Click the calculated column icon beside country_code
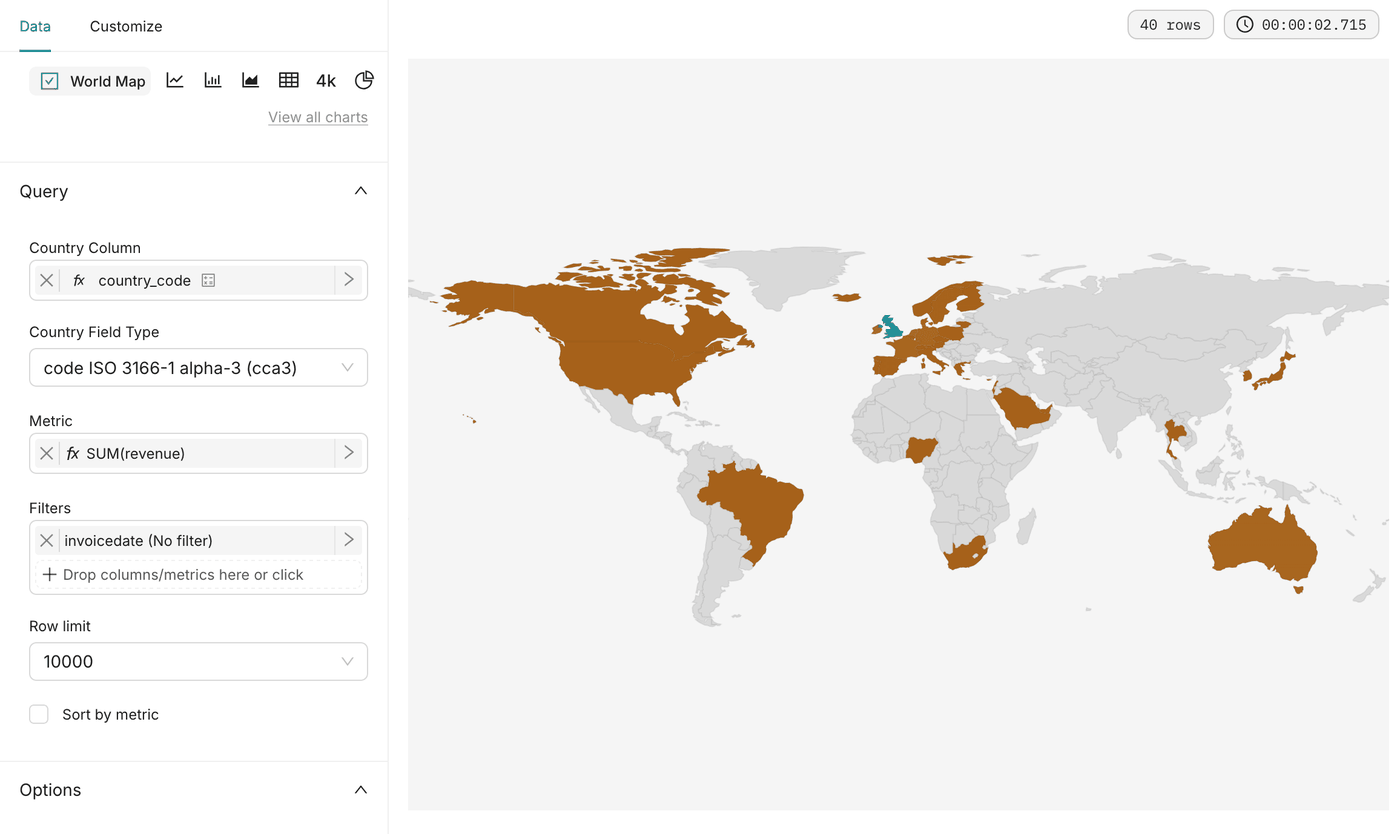 coord(208,280)
